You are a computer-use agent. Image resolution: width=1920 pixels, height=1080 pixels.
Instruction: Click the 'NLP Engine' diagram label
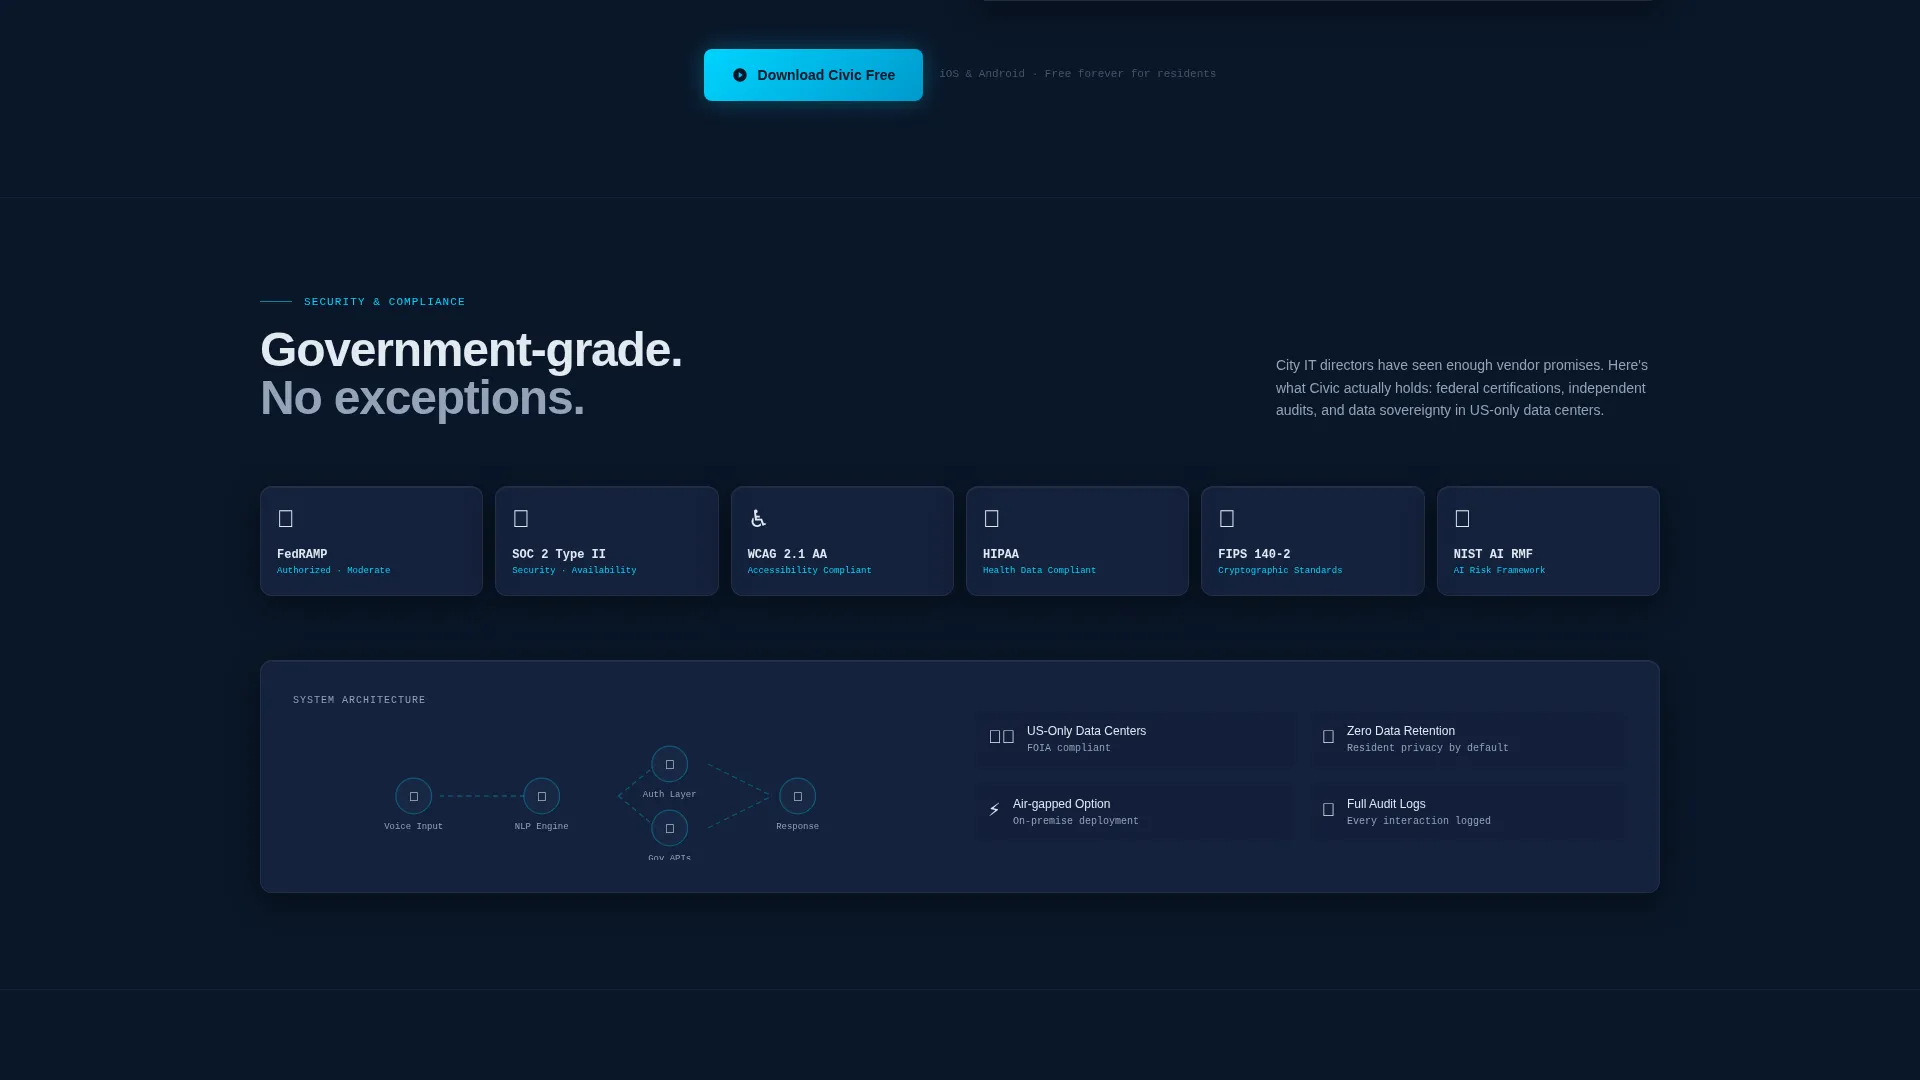coord(542,827)
